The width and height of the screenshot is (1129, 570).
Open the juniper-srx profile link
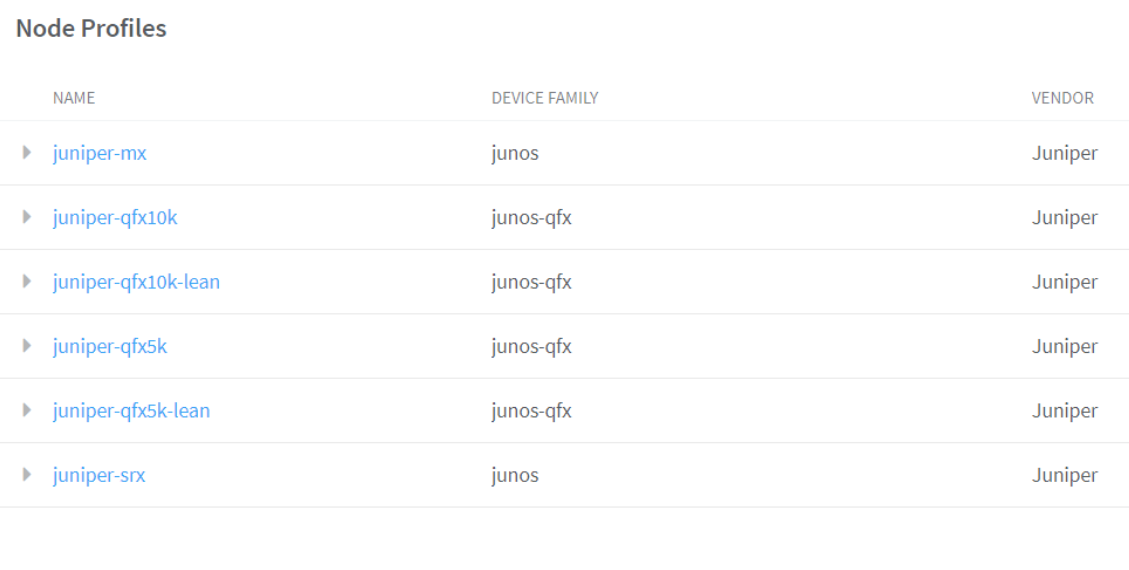(x=99, y=475)
